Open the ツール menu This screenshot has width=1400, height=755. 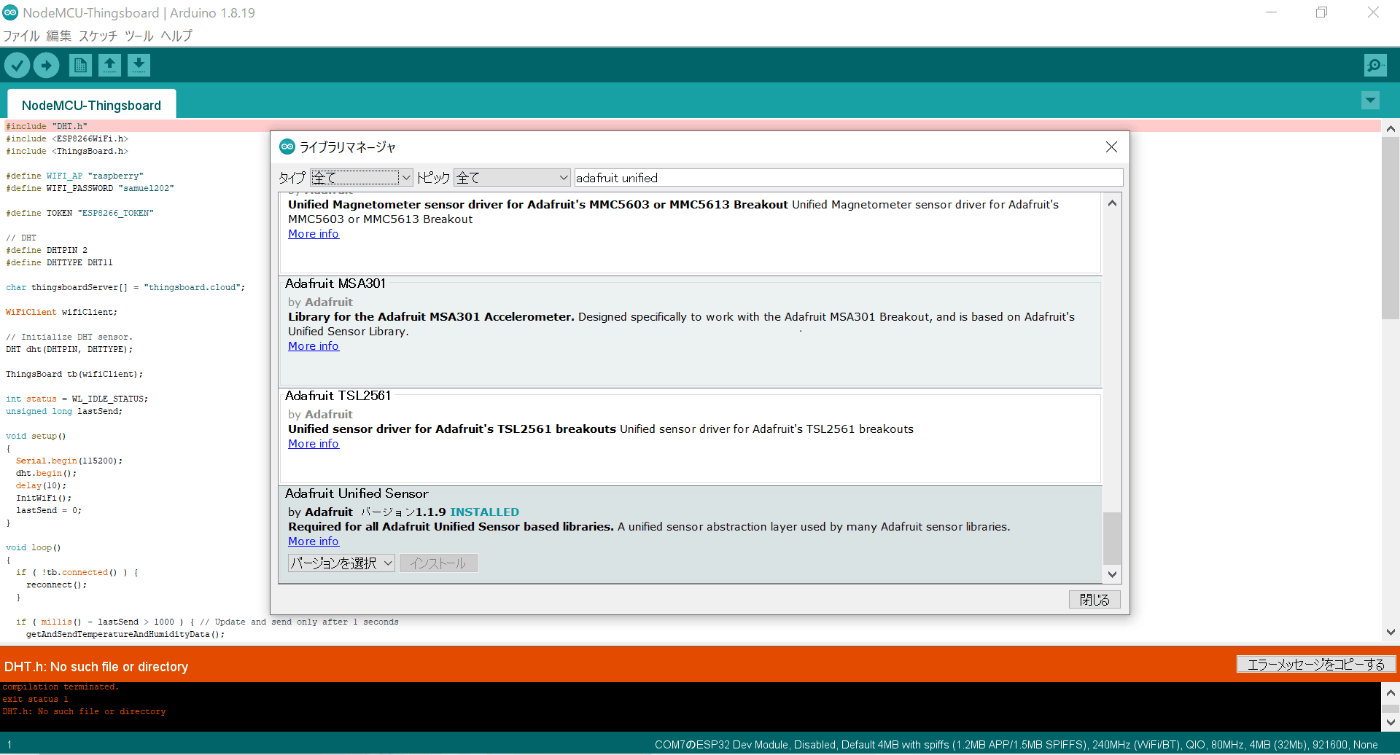click(x=139, y=36)
